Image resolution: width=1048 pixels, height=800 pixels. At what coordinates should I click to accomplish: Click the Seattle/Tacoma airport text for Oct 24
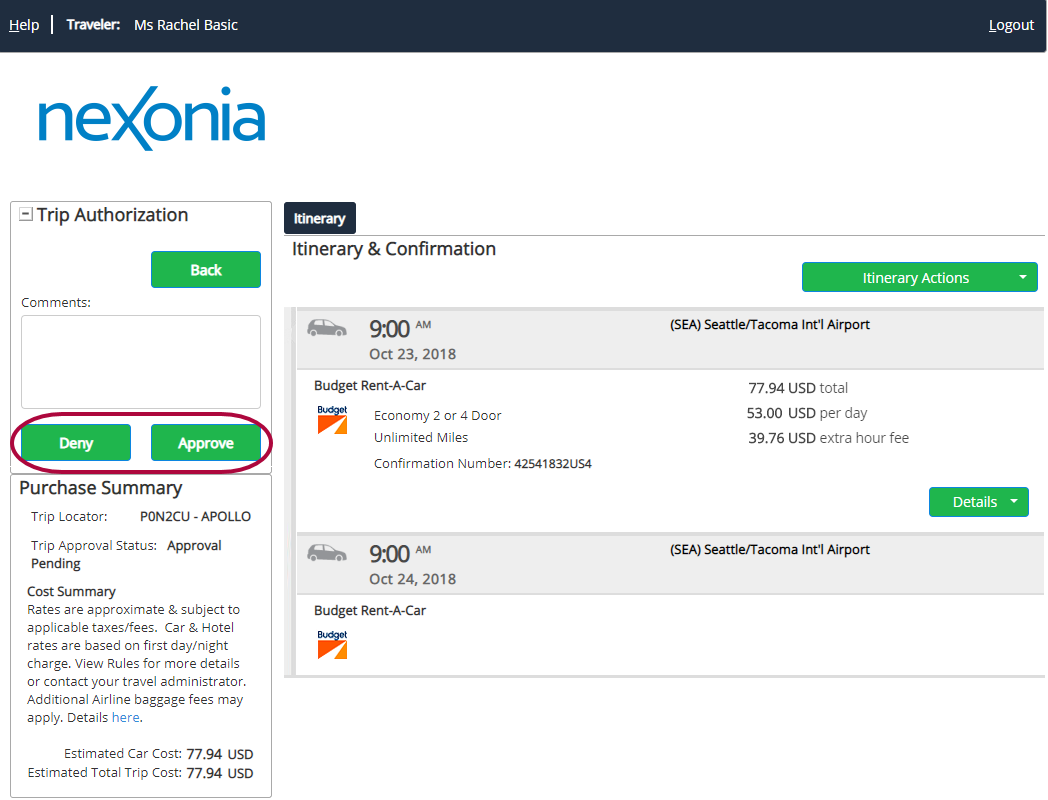tap(769, 550)
